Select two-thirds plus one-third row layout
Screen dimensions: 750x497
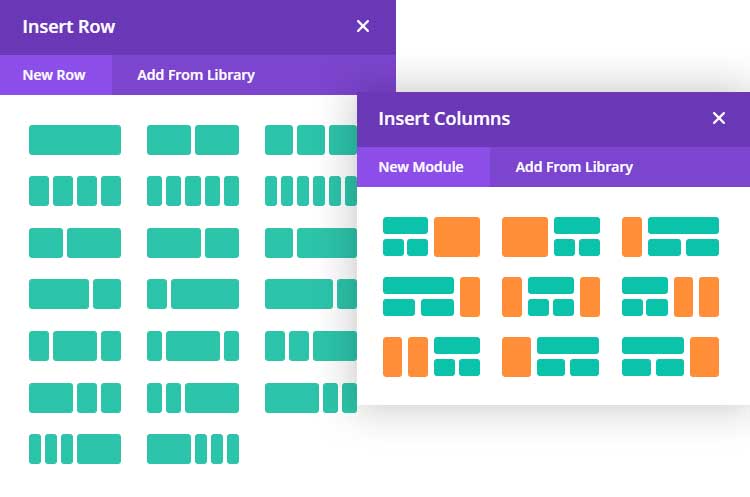click(75, 294)
